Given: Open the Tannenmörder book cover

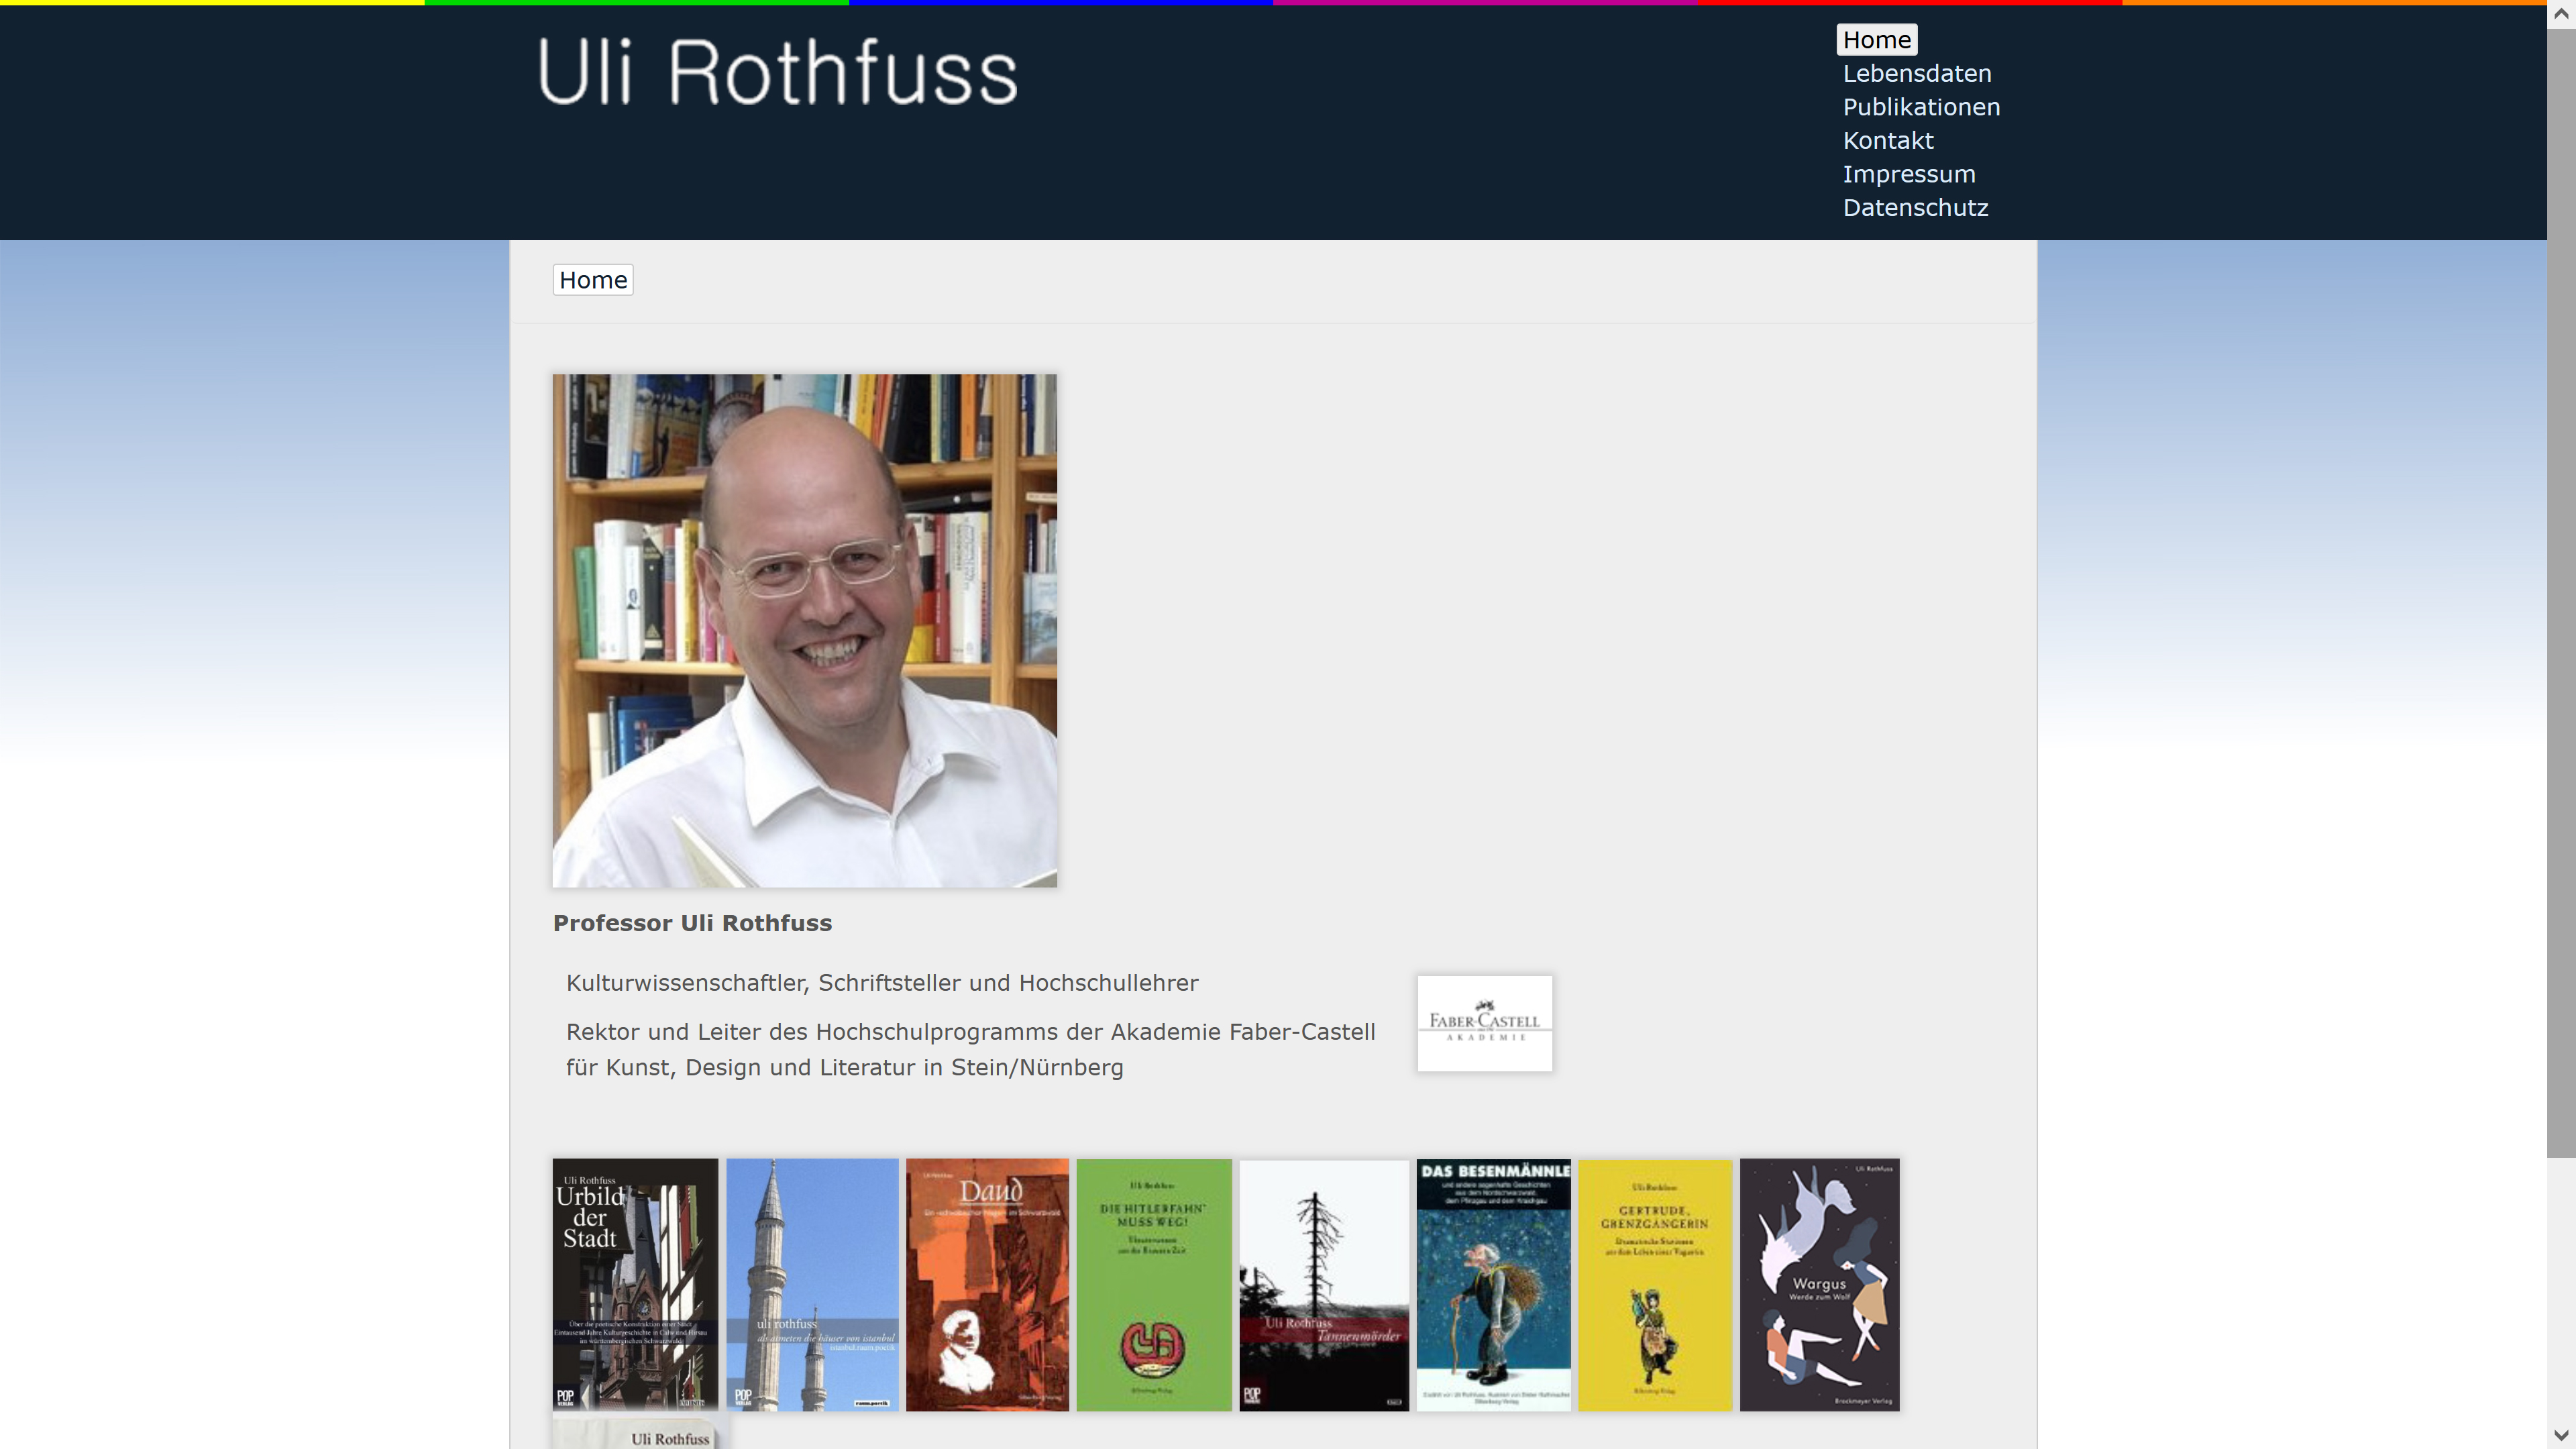Looking at the screenshot, I should click(x=1324, y=1285).
